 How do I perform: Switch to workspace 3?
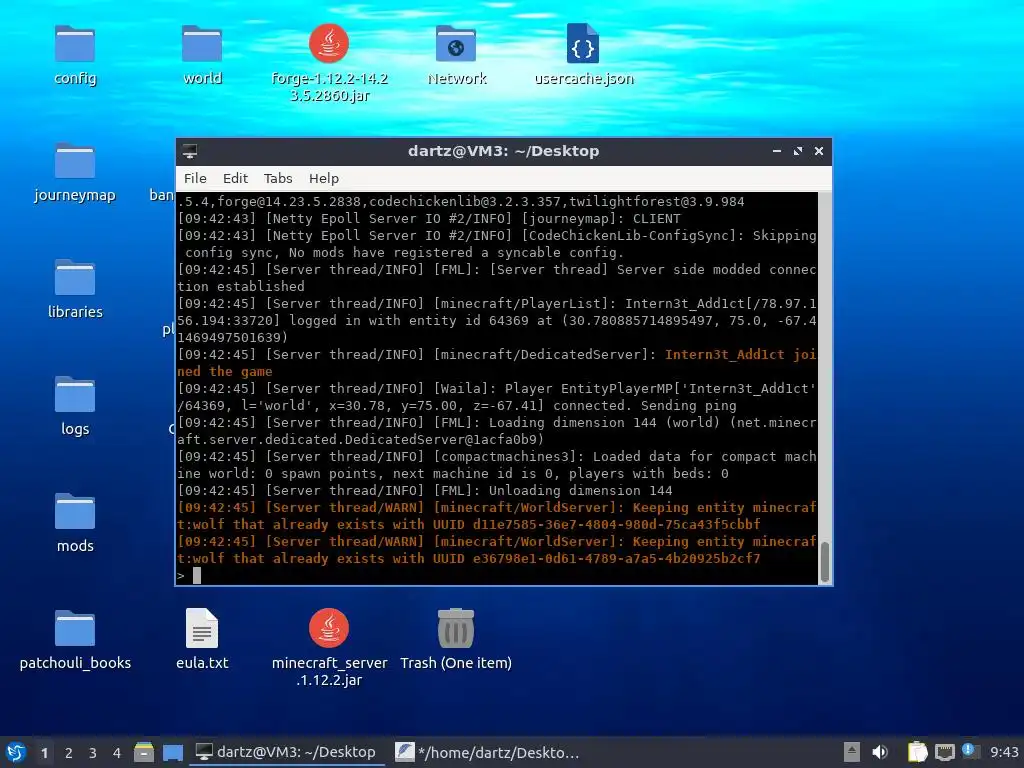(x=93, y=753)
